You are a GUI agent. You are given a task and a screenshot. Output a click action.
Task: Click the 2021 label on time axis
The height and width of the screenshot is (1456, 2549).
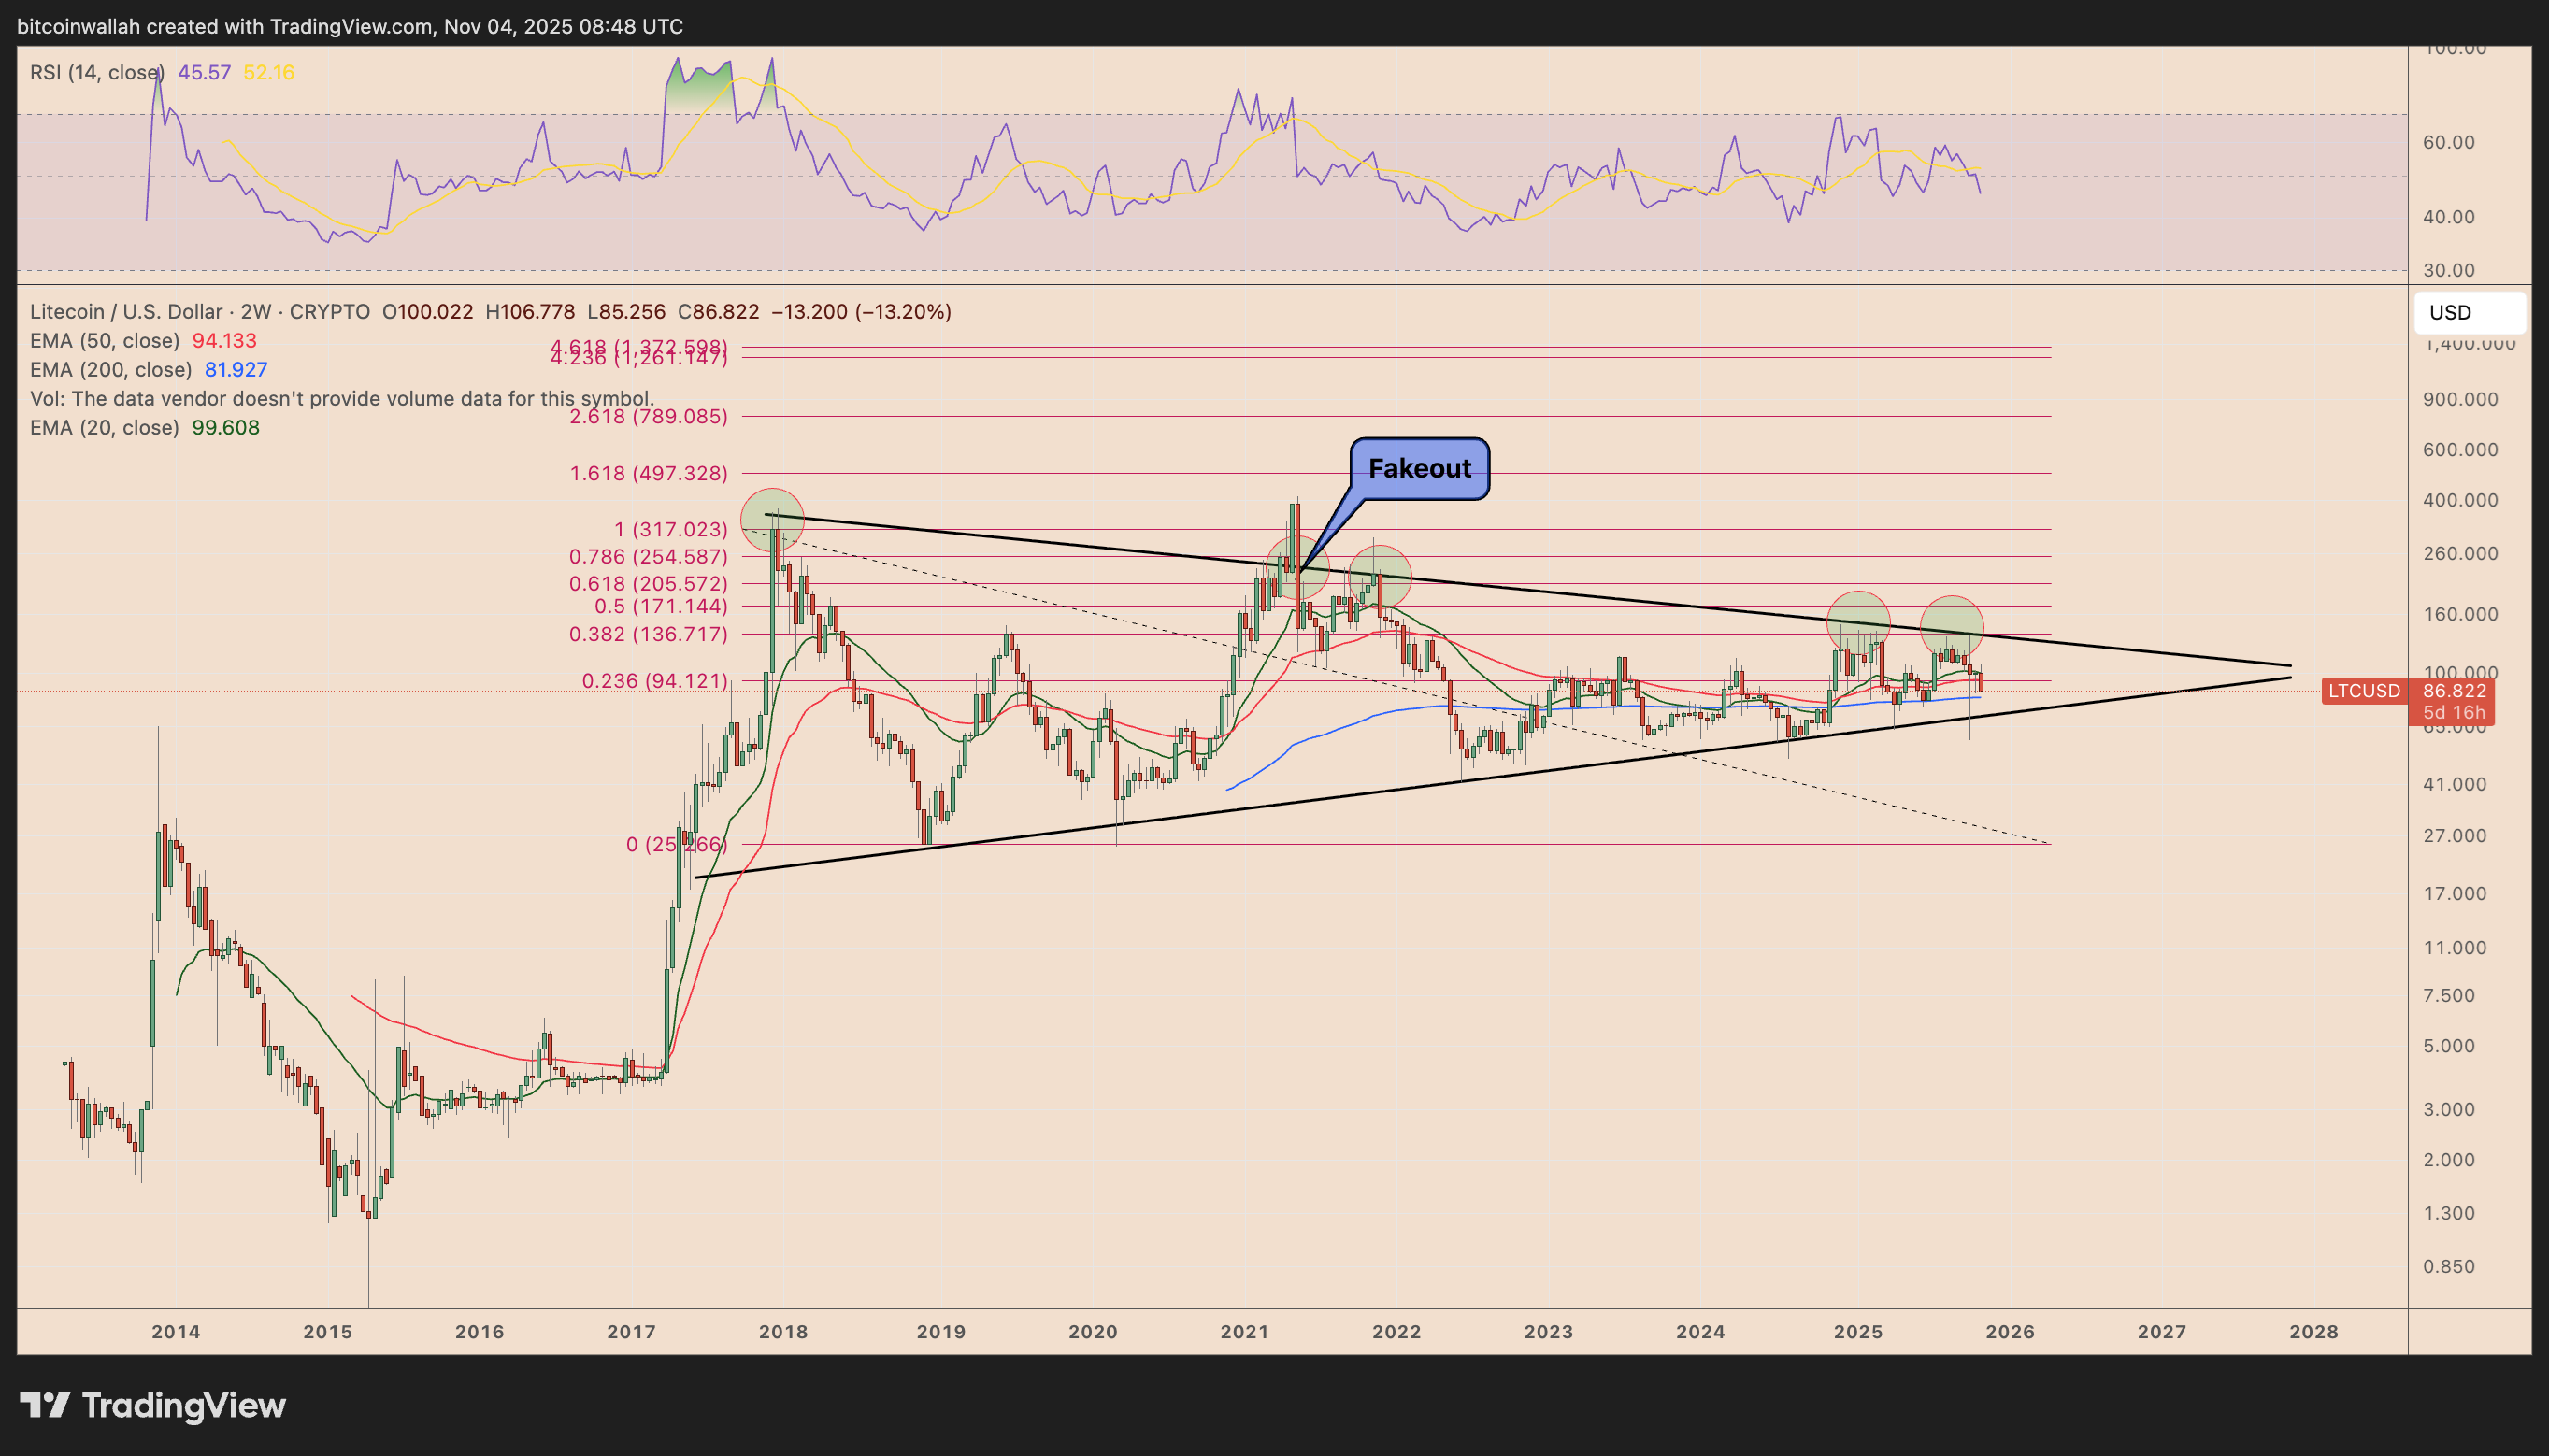[x=1244, y=1332]
